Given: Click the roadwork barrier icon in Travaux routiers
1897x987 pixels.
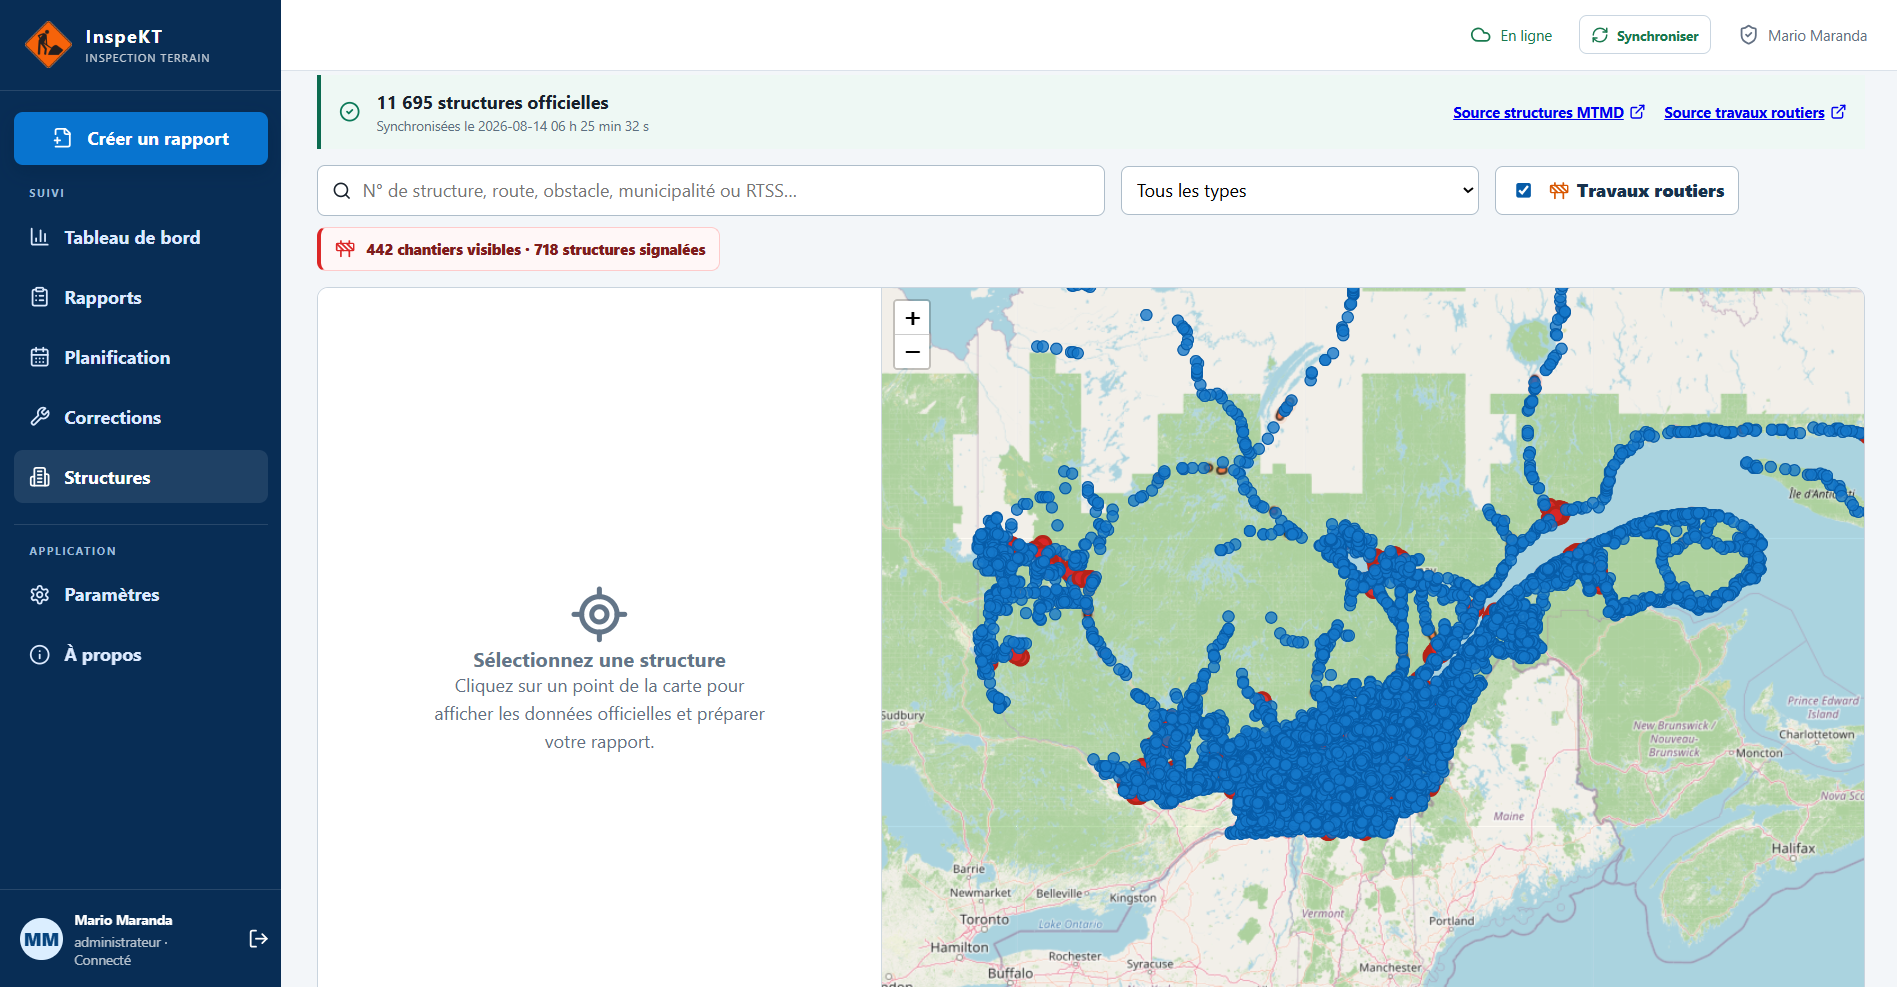Looking at the screenshot, I should [1559, 190].
